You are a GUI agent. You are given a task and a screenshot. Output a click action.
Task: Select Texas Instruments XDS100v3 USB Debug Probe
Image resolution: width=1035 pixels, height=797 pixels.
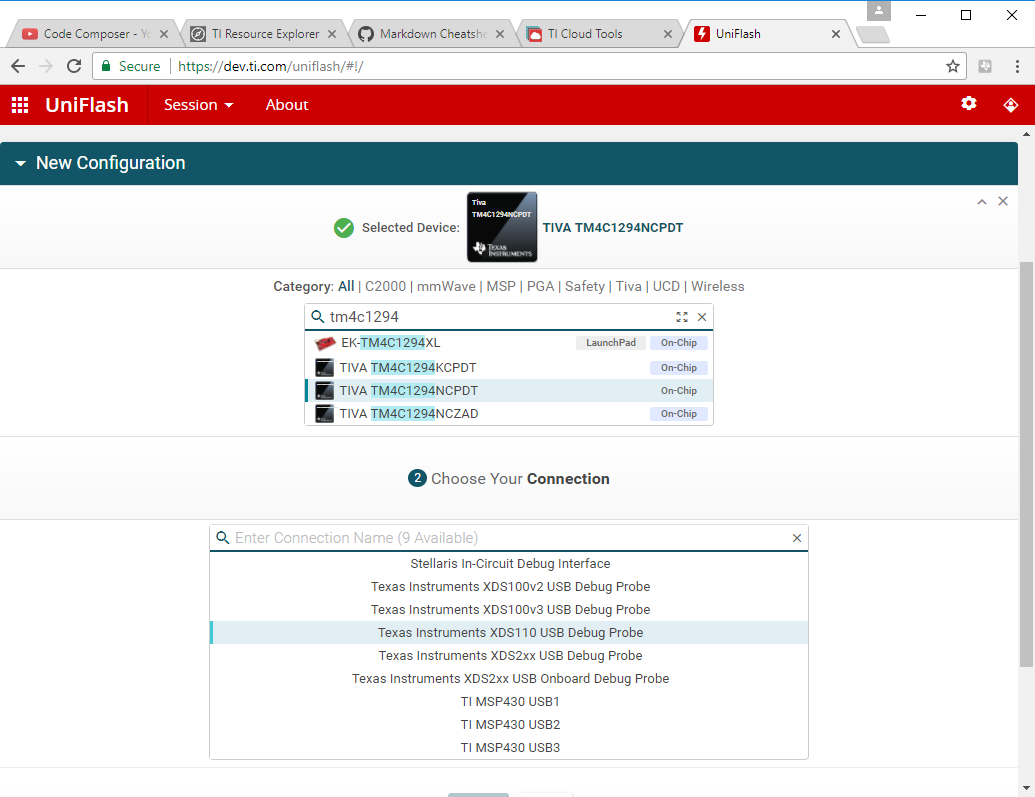point(509,609)
